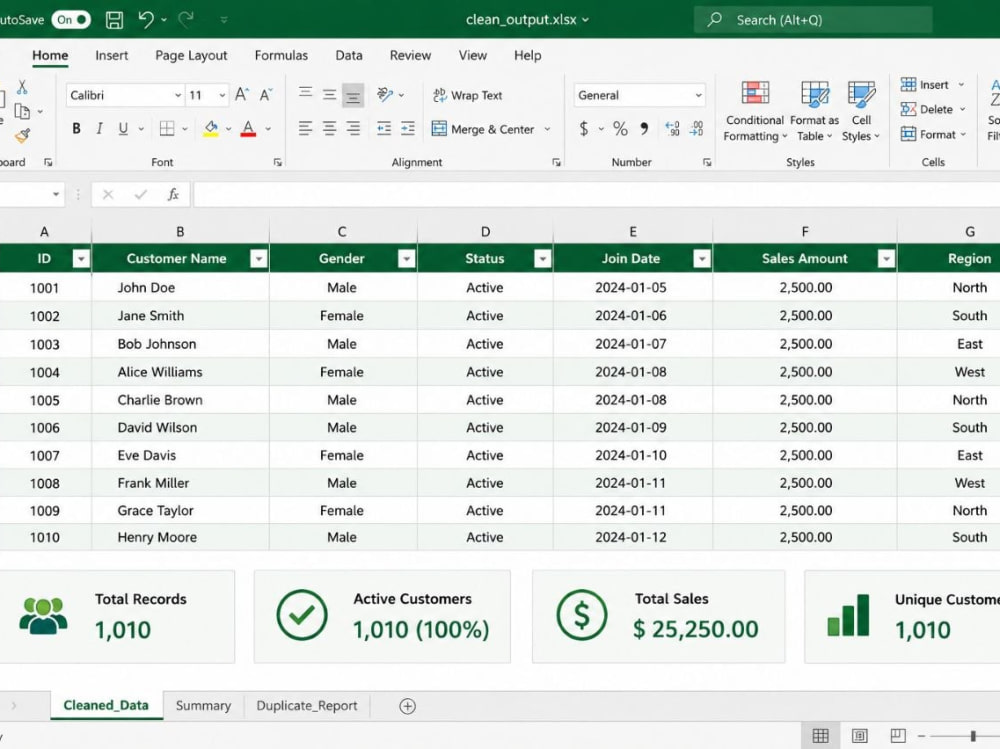Click the Middle Align icon
The width and height of the screenshot is (1000, 749).
click(329, 95)
